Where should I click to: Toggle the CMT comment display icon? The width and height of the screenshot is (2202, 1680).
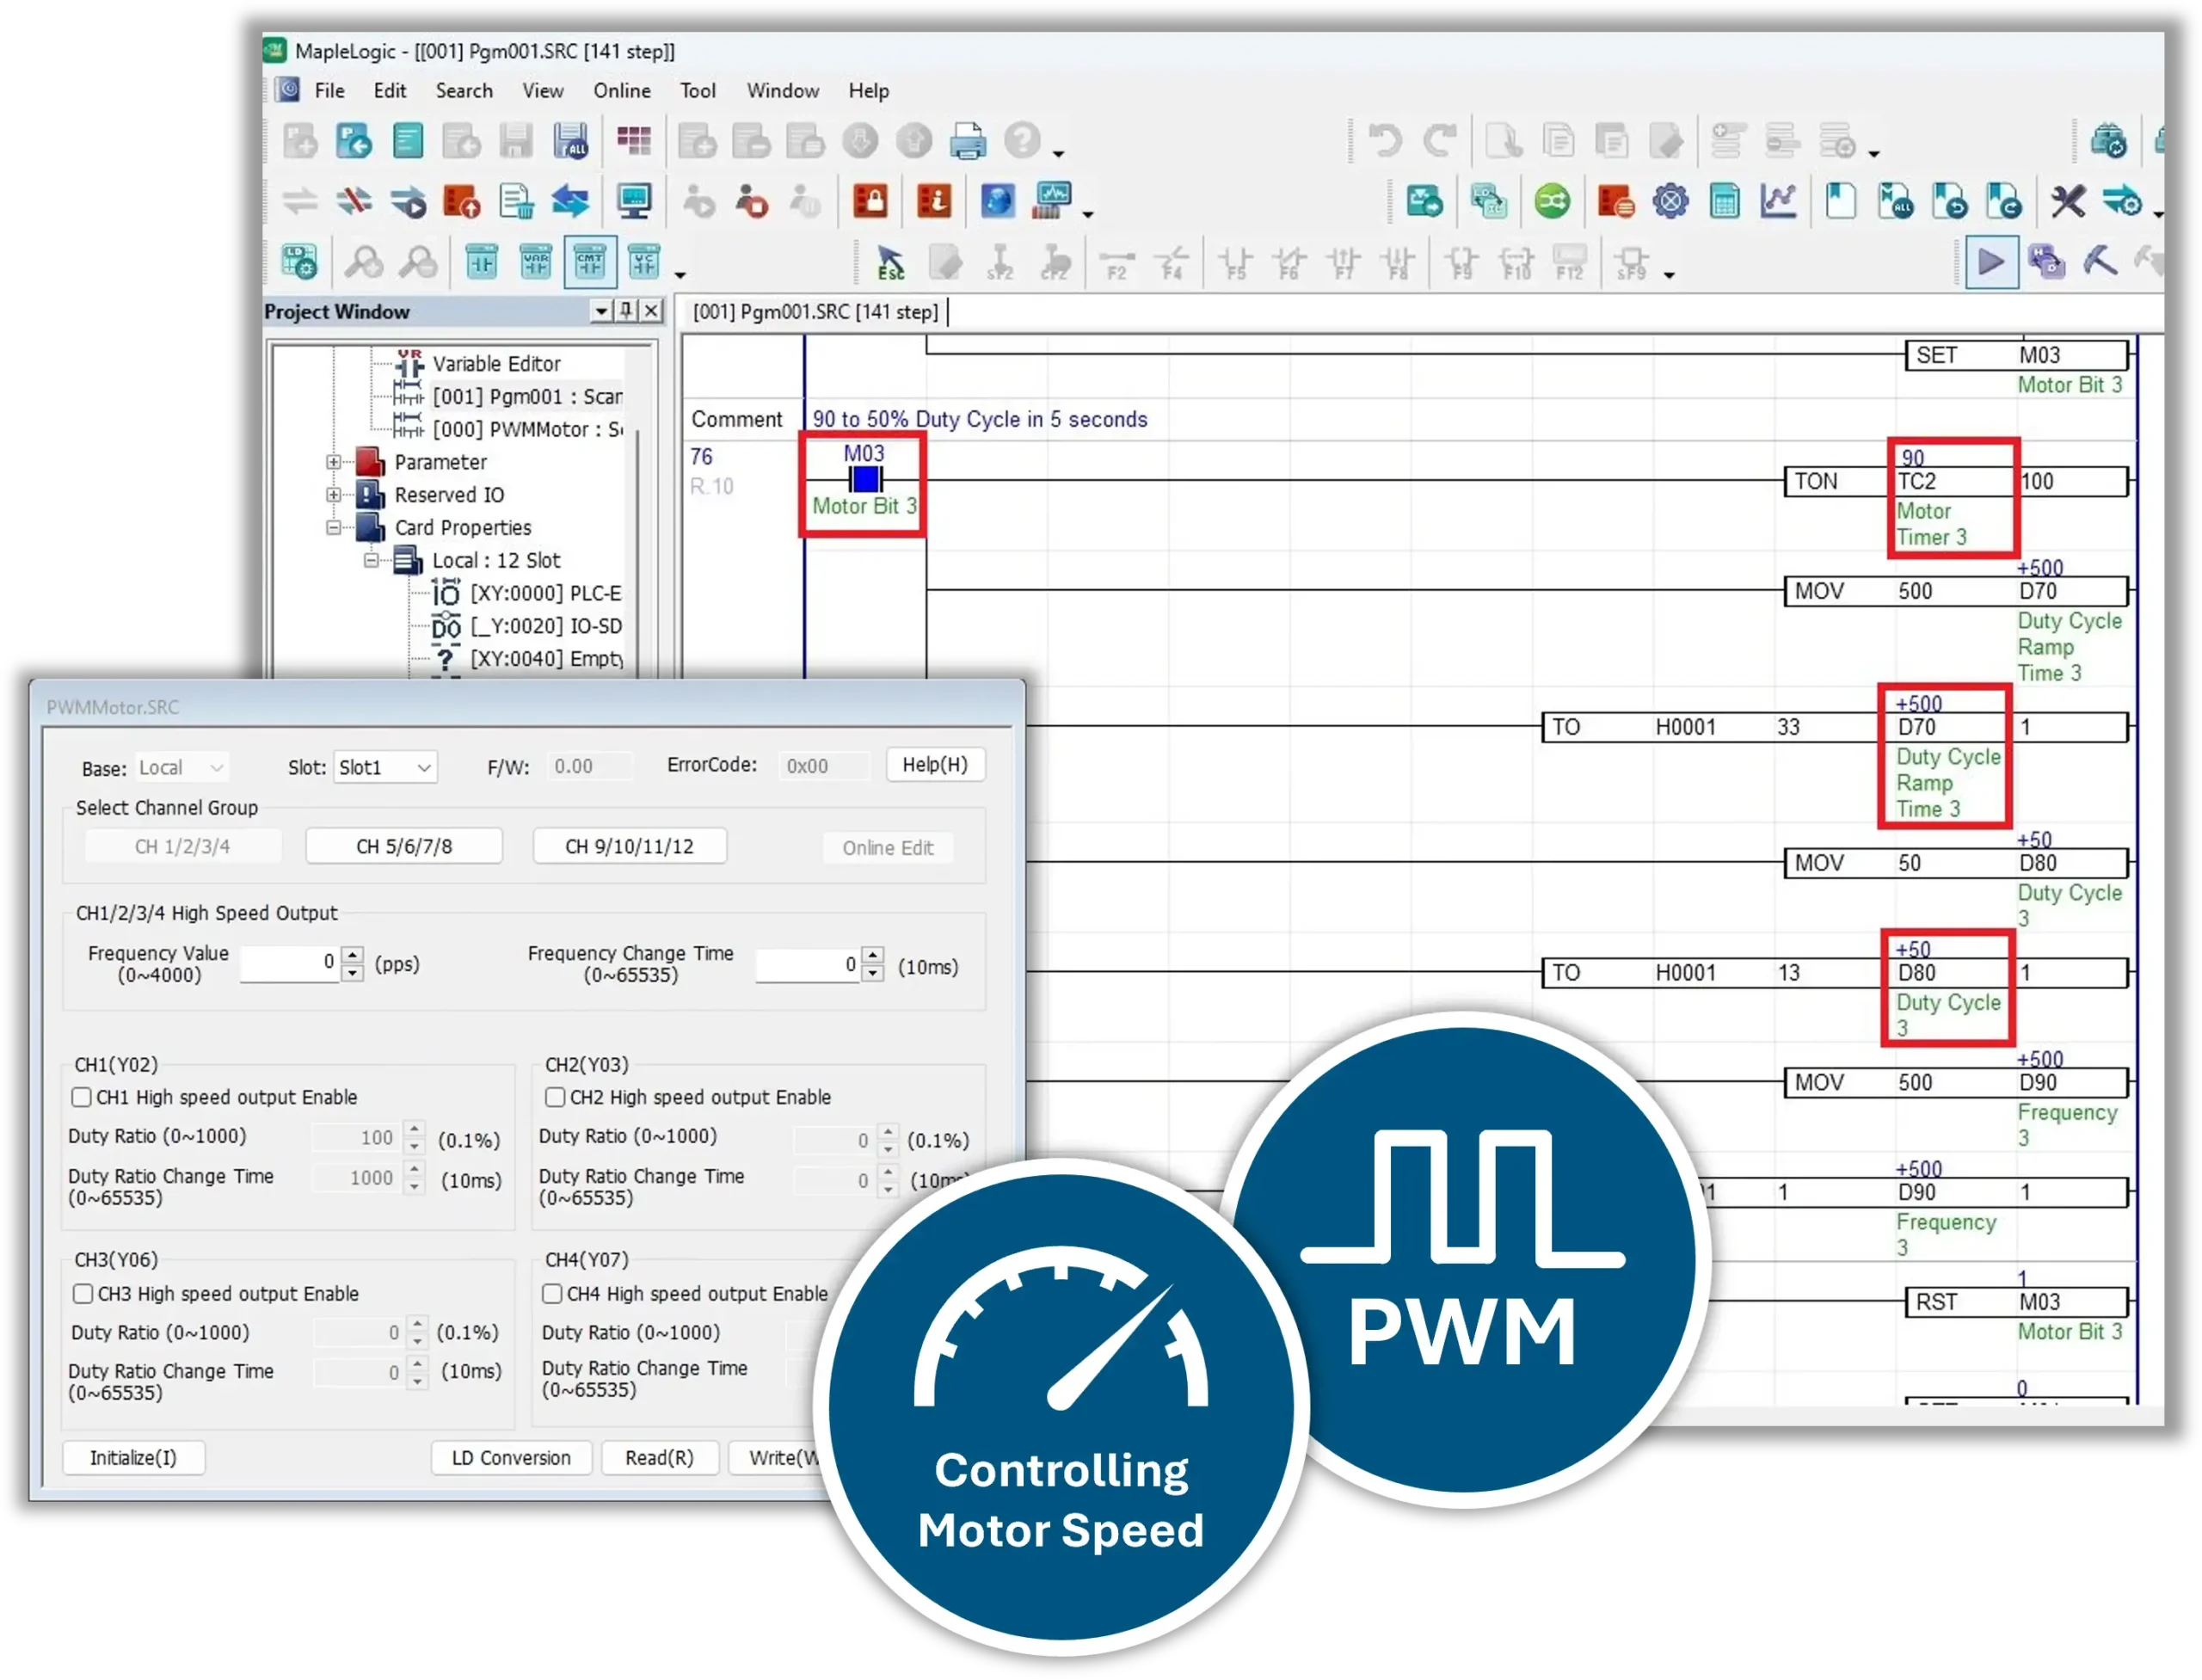(589, 262)
